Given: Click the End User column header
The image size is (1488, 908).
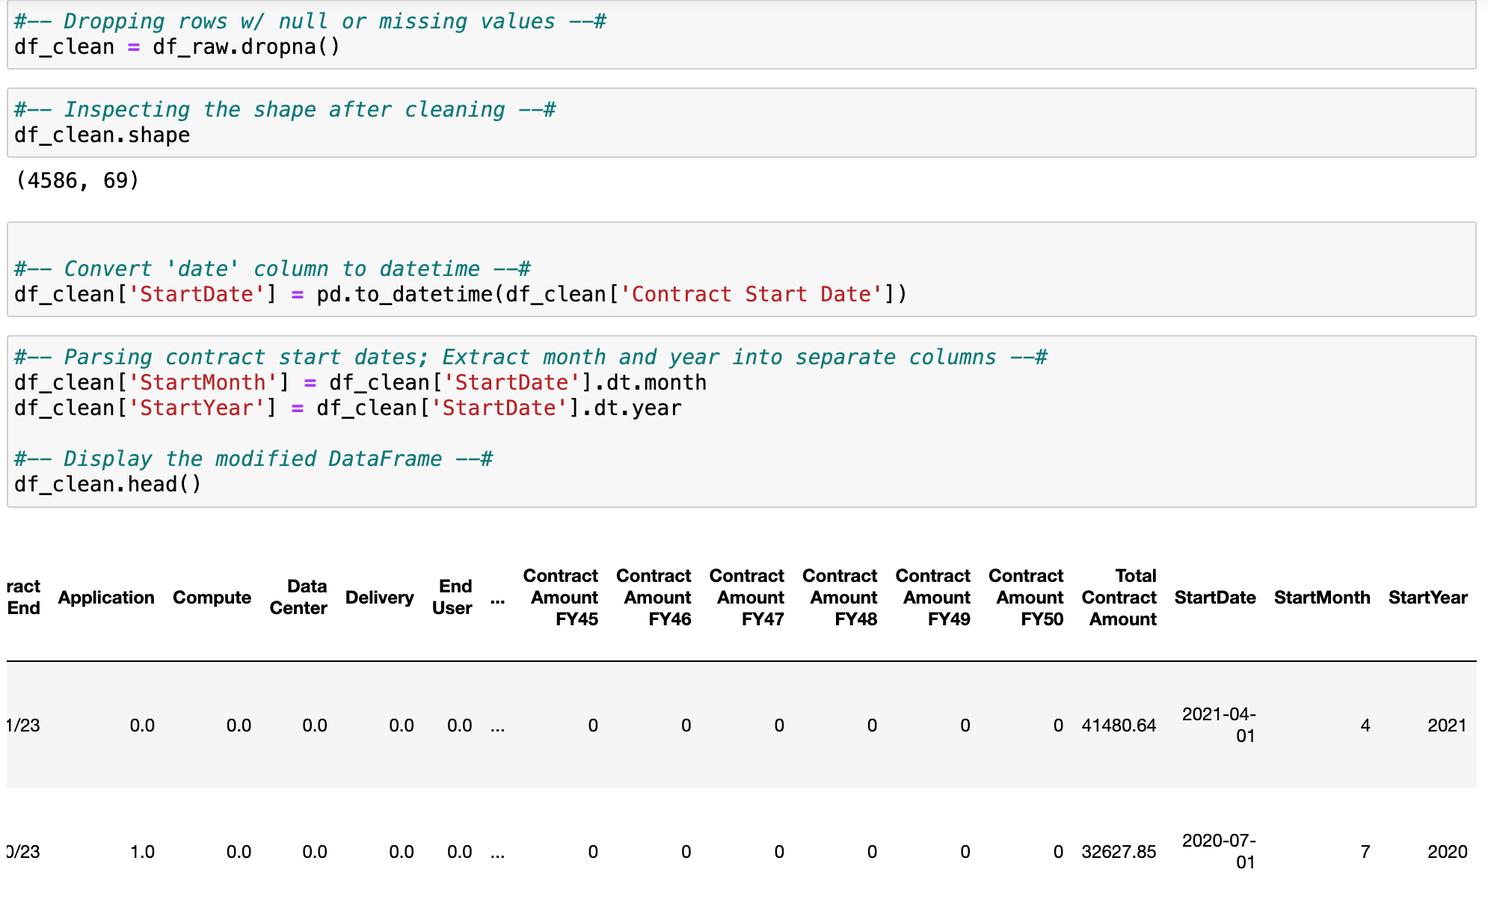Looking at the screenshot, I should click(x=453, y=598).
